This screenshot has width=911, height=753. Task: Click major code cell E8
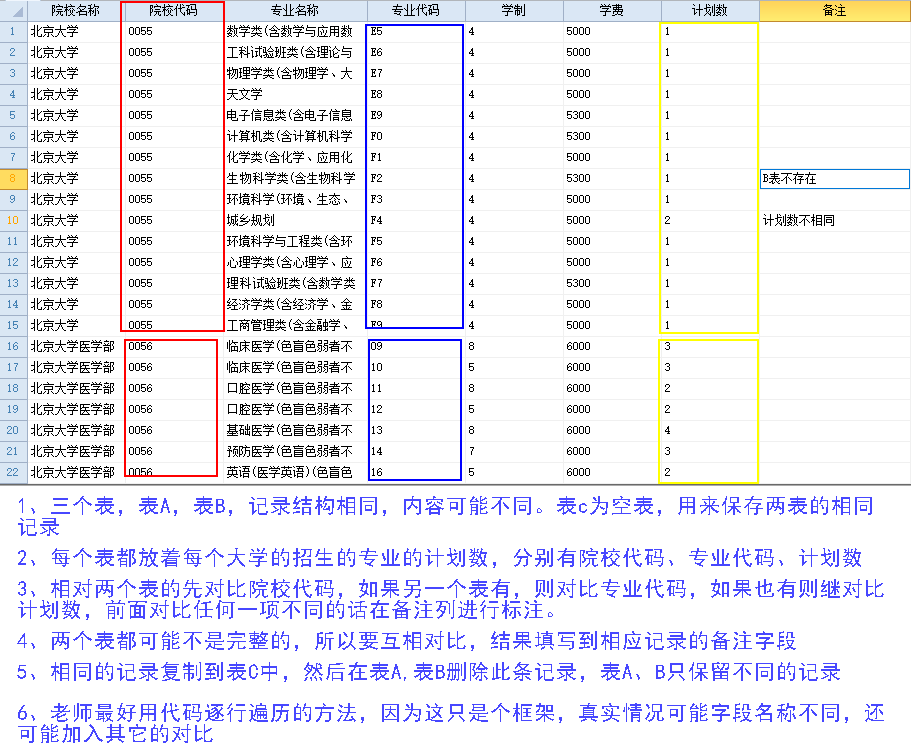click(416, 94)
